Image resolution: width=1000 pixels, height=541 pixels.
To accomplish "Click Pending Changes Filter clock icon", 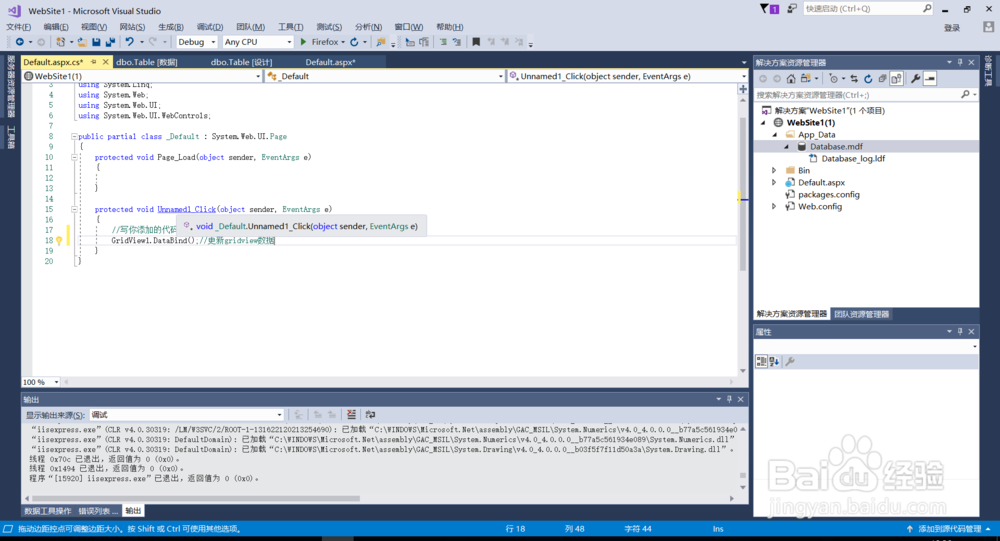I will [x=834, y=78].
